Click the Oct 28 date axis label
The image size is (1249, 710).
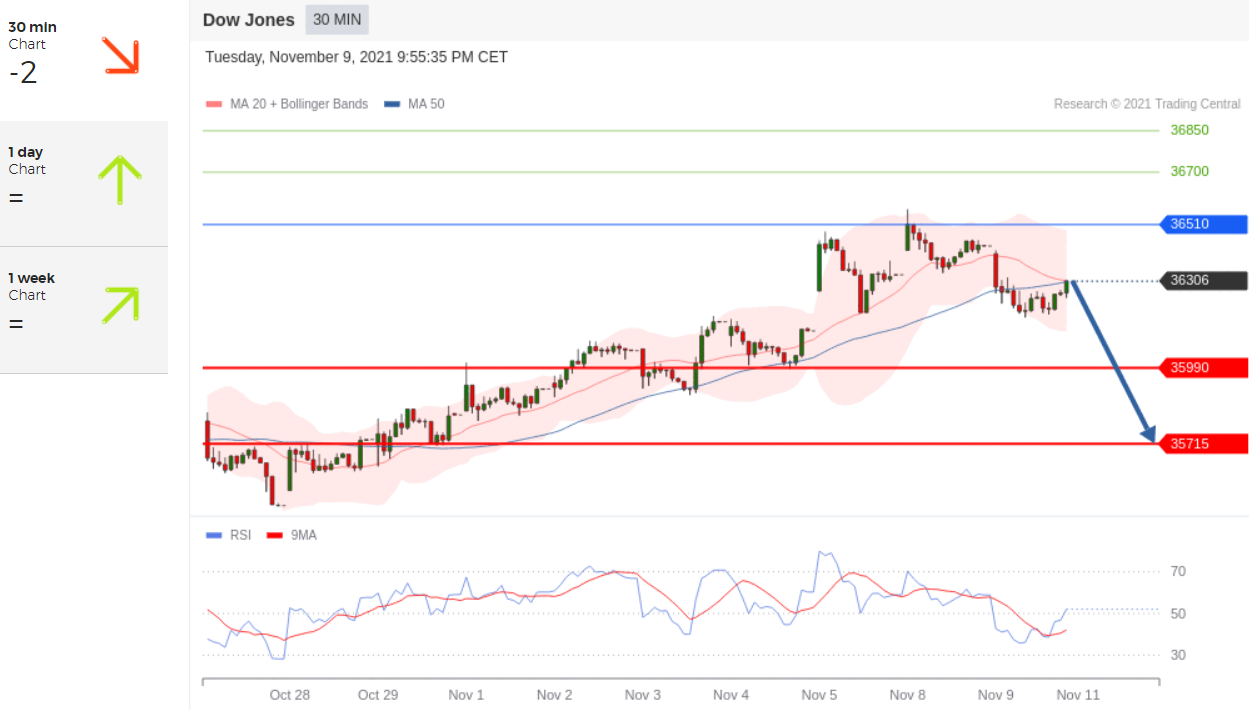click(x=289, y=695)
